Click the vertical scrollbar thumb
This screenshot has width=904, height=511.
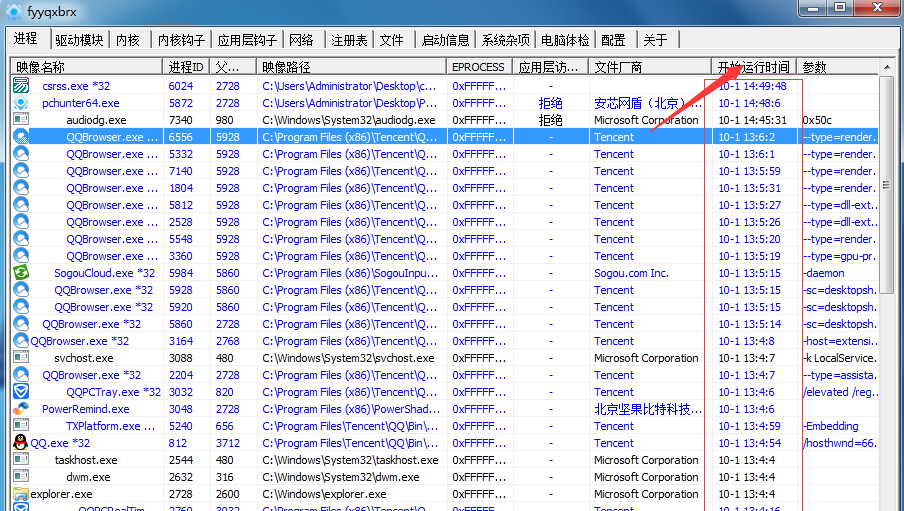click(886, 185)
